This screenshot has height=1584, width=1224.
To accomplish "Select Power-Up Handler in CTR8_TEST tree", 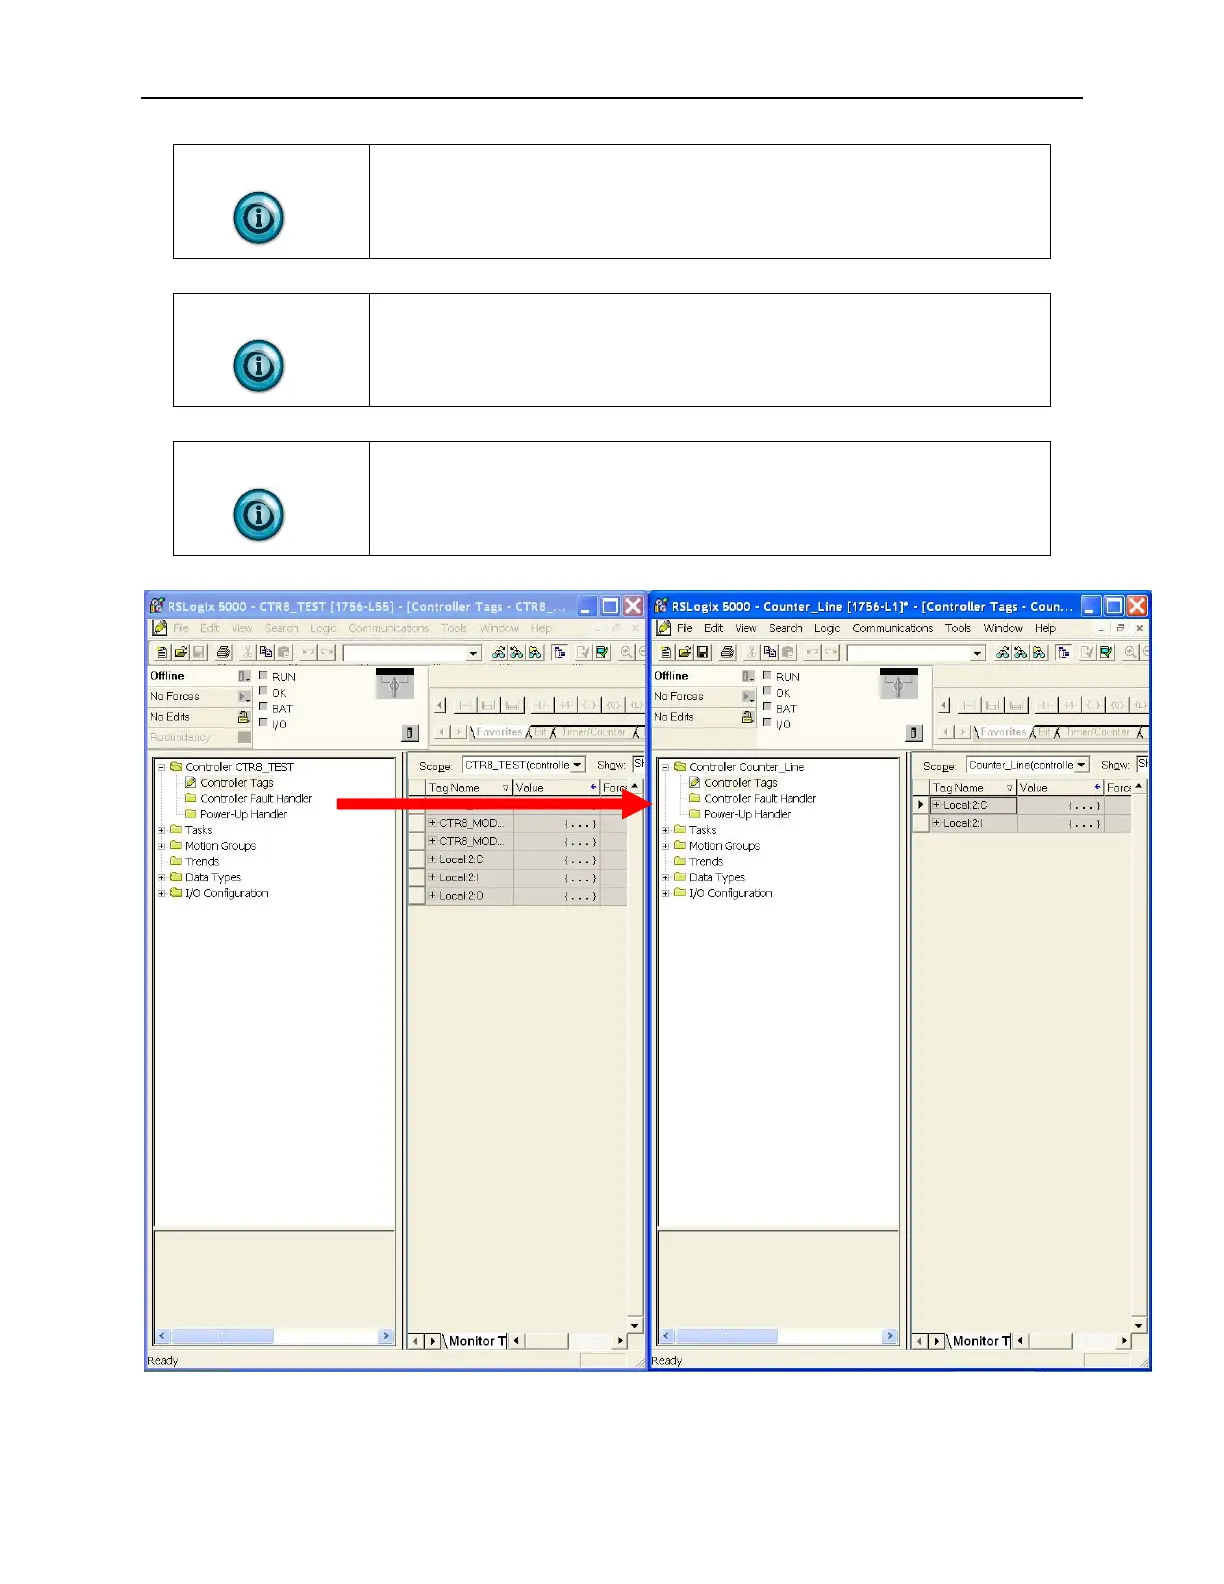I will click(x=243, y=814).
